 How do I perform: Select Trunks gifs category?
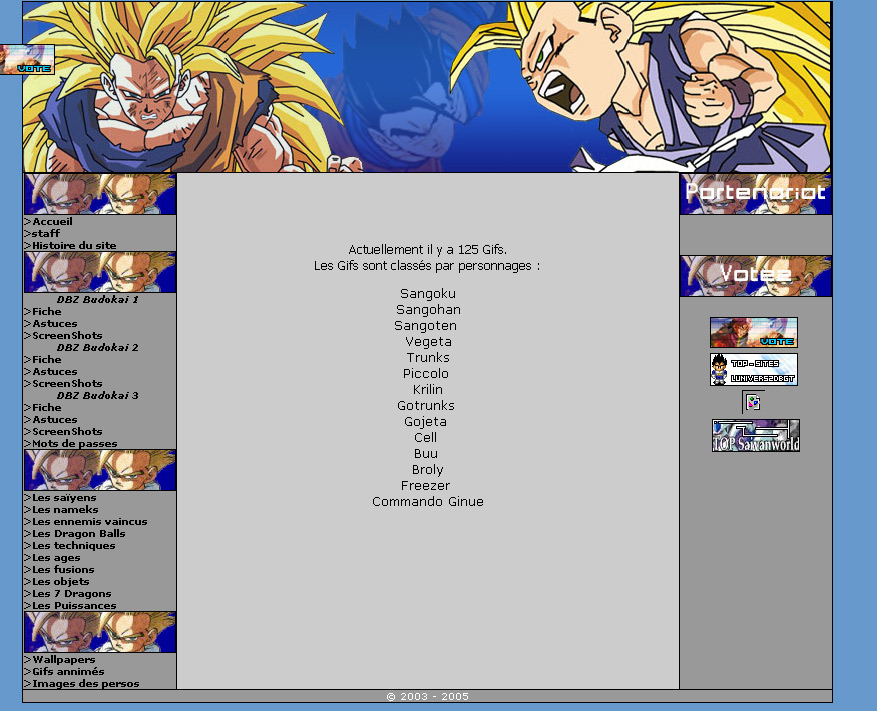[428, 357]
